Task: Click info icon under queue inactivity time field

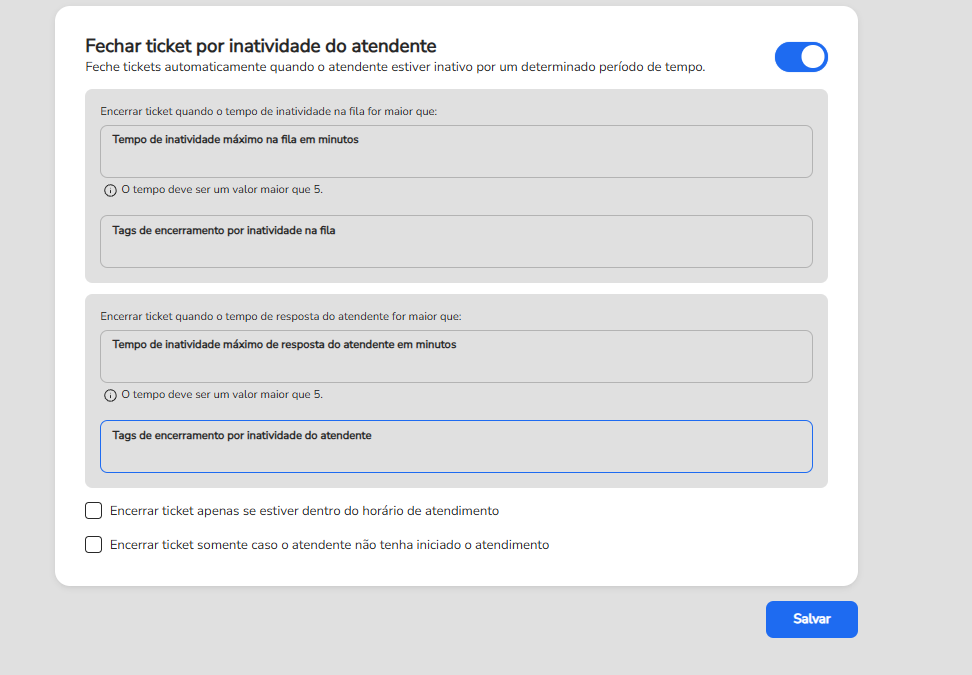Action: click(x=110, y=190)
